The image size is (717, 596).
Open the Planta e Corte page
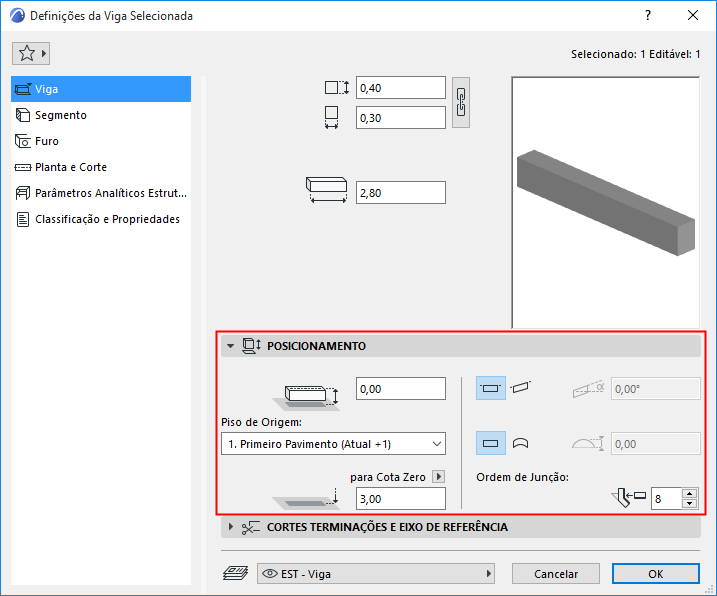coord(101,167)
